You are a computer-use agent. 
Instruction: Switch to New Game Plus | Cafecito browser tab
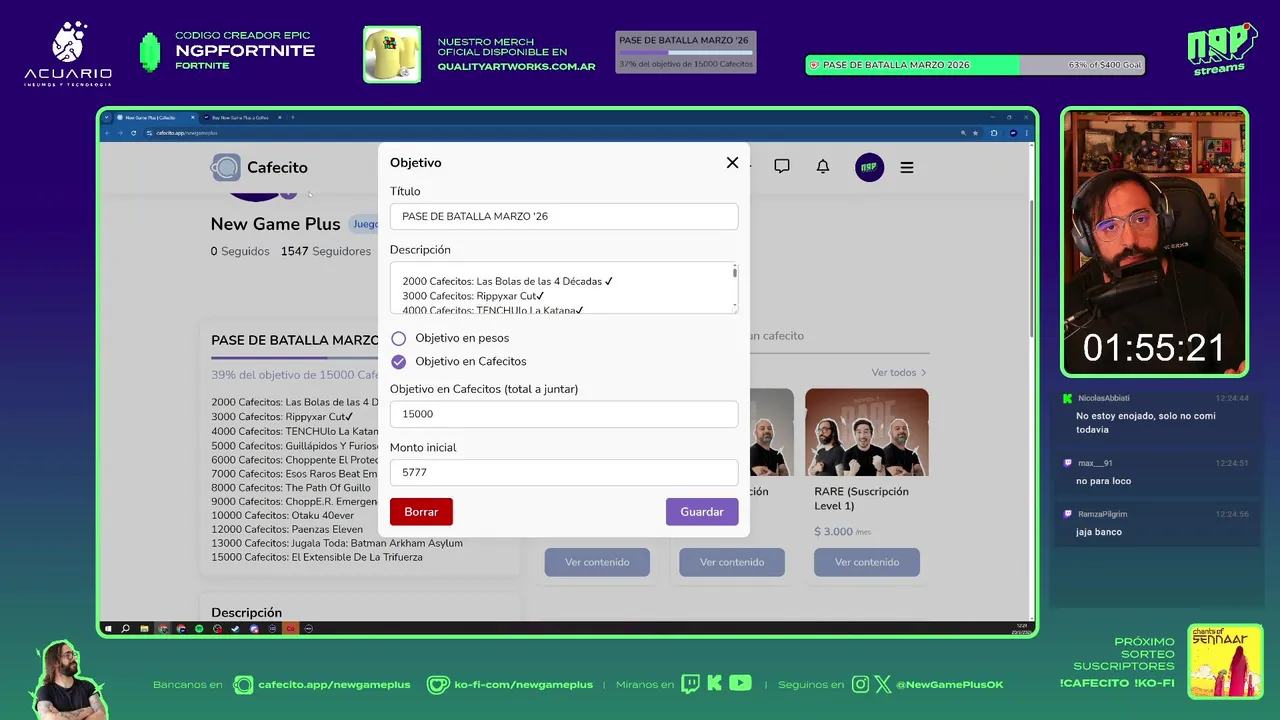150,117
